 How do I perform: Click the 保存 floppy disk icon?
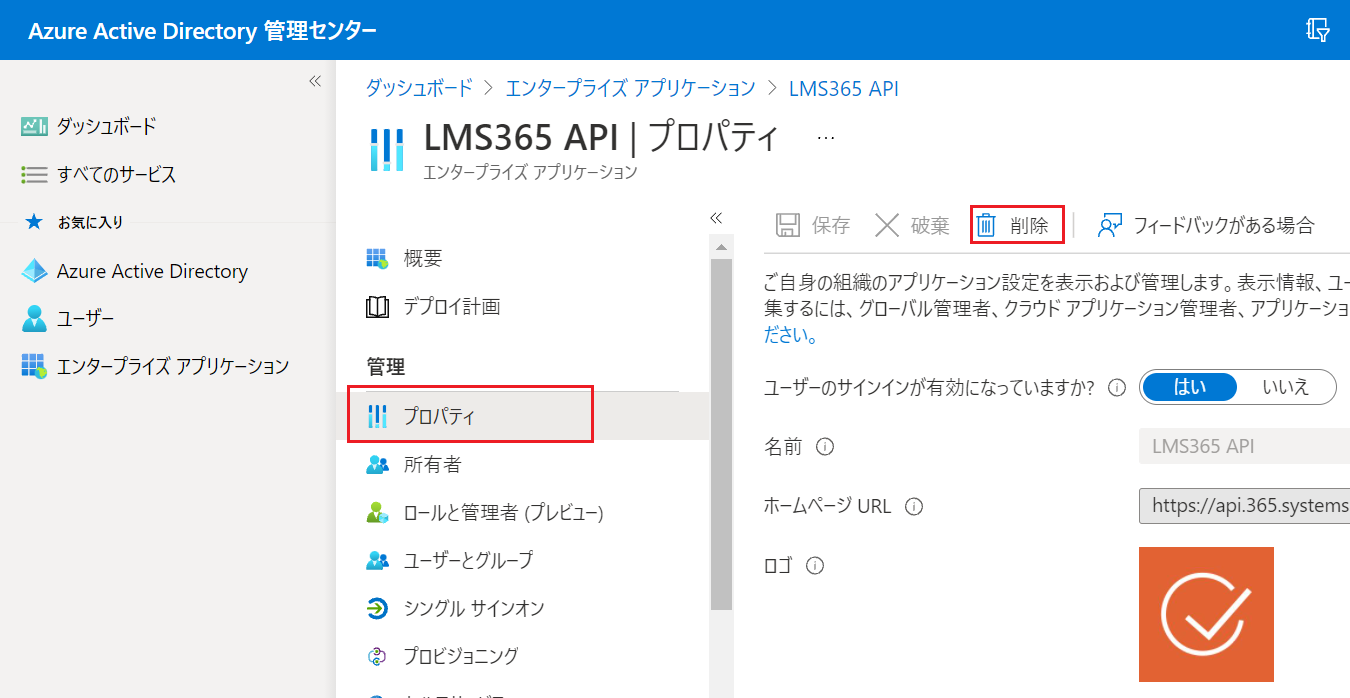788,225
